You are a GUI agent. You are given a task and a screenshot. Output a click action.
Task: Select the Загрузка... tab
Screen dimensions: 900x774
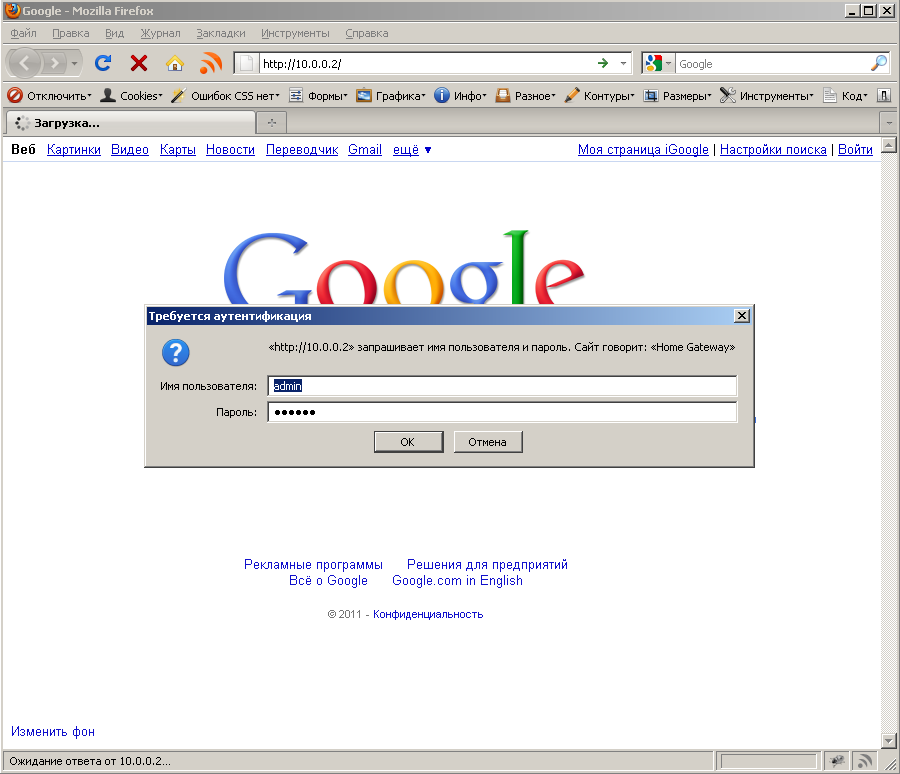pyautogui.click(x=131, y=123)
